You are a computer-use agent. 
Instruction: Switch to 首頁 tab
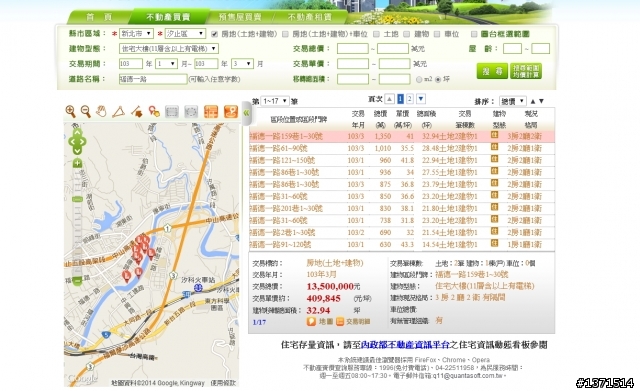click(x=99, y=17)
